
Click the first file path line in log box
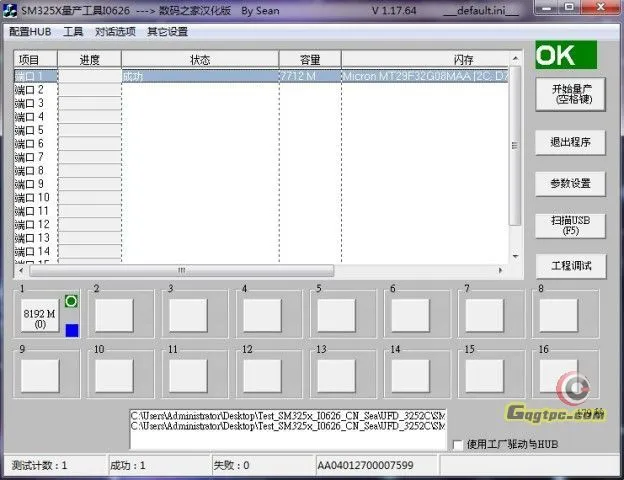pos(288,416)
